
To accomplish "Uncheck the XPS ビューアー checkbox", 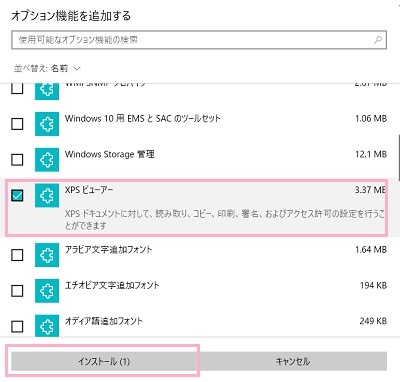I will pos(17,195).
